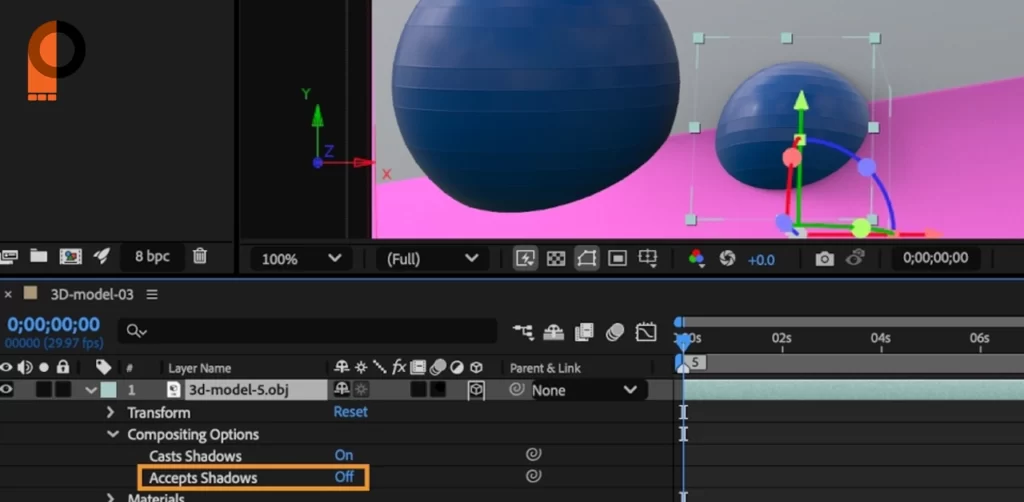Click the Video eye column header
The width and height of the screenshot is (1024, 502).
[x=7, y=368]
